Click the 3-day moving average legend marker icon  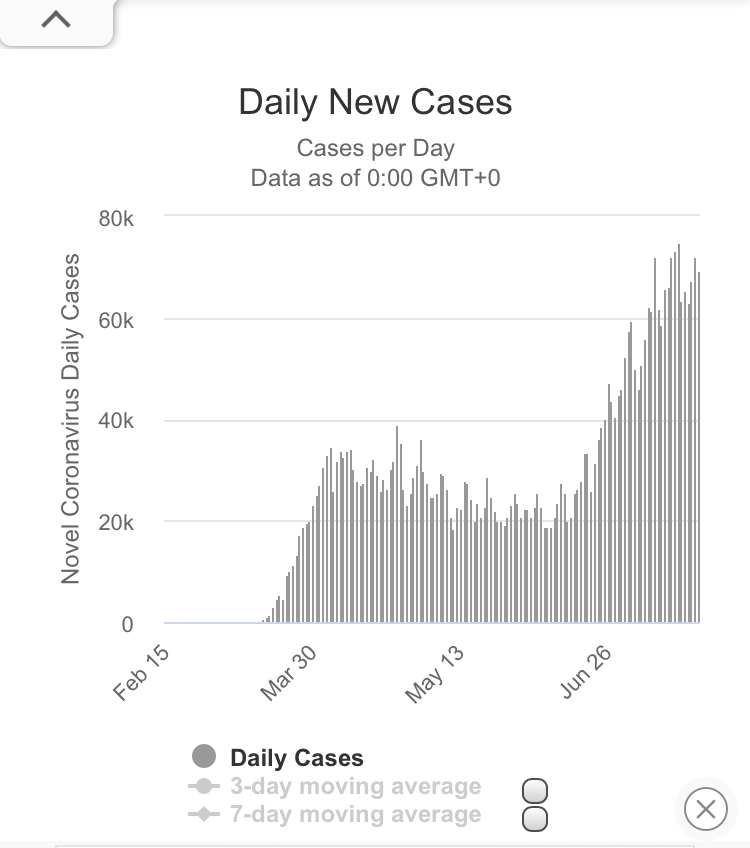pyautogui.click(x=204, y=786)
